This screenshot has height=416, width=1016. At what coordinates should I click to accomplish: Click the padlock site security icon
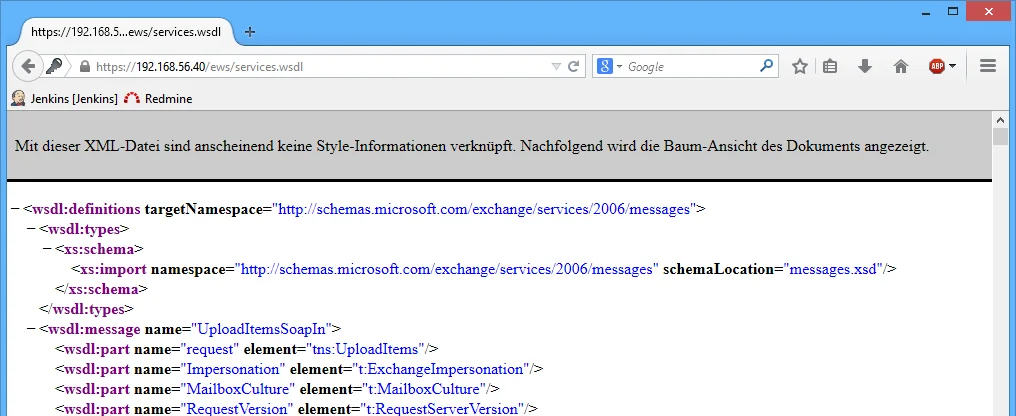84,66
